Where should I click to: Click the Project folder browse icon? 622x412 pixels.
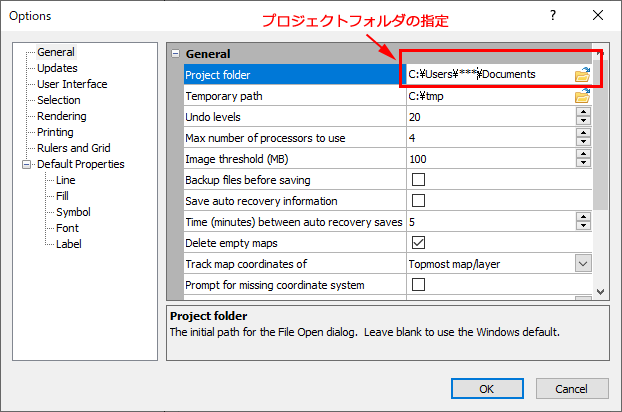582,74
